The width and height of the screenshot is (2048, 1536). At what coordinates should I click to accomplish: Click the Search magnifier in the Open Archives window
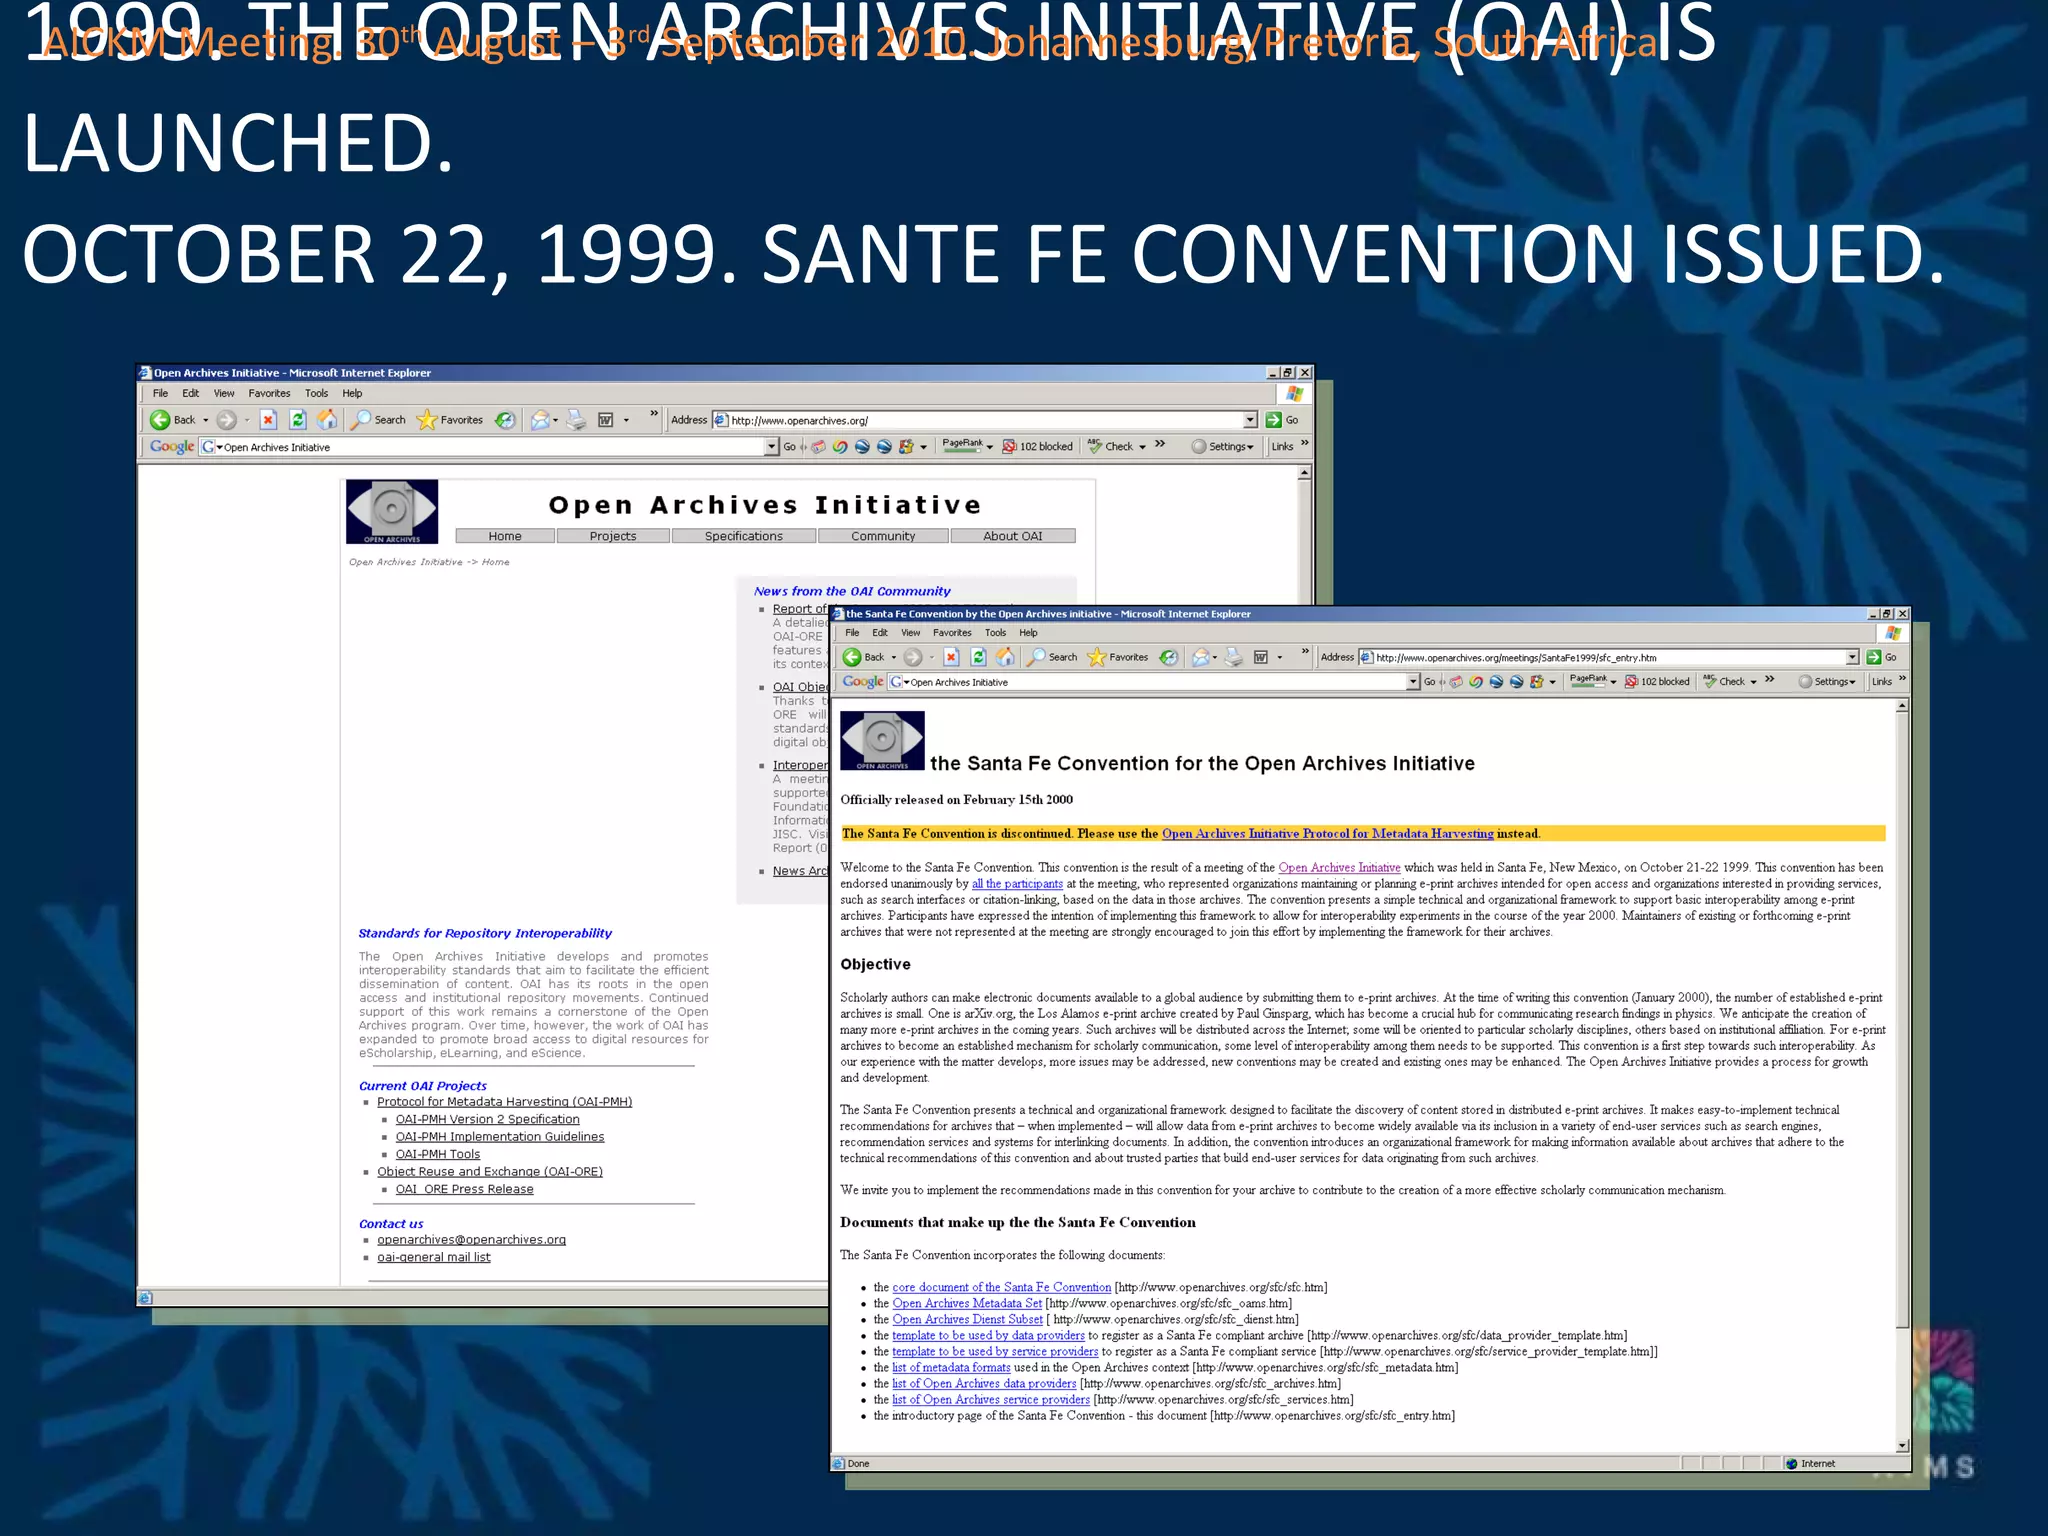pos(362,420)
